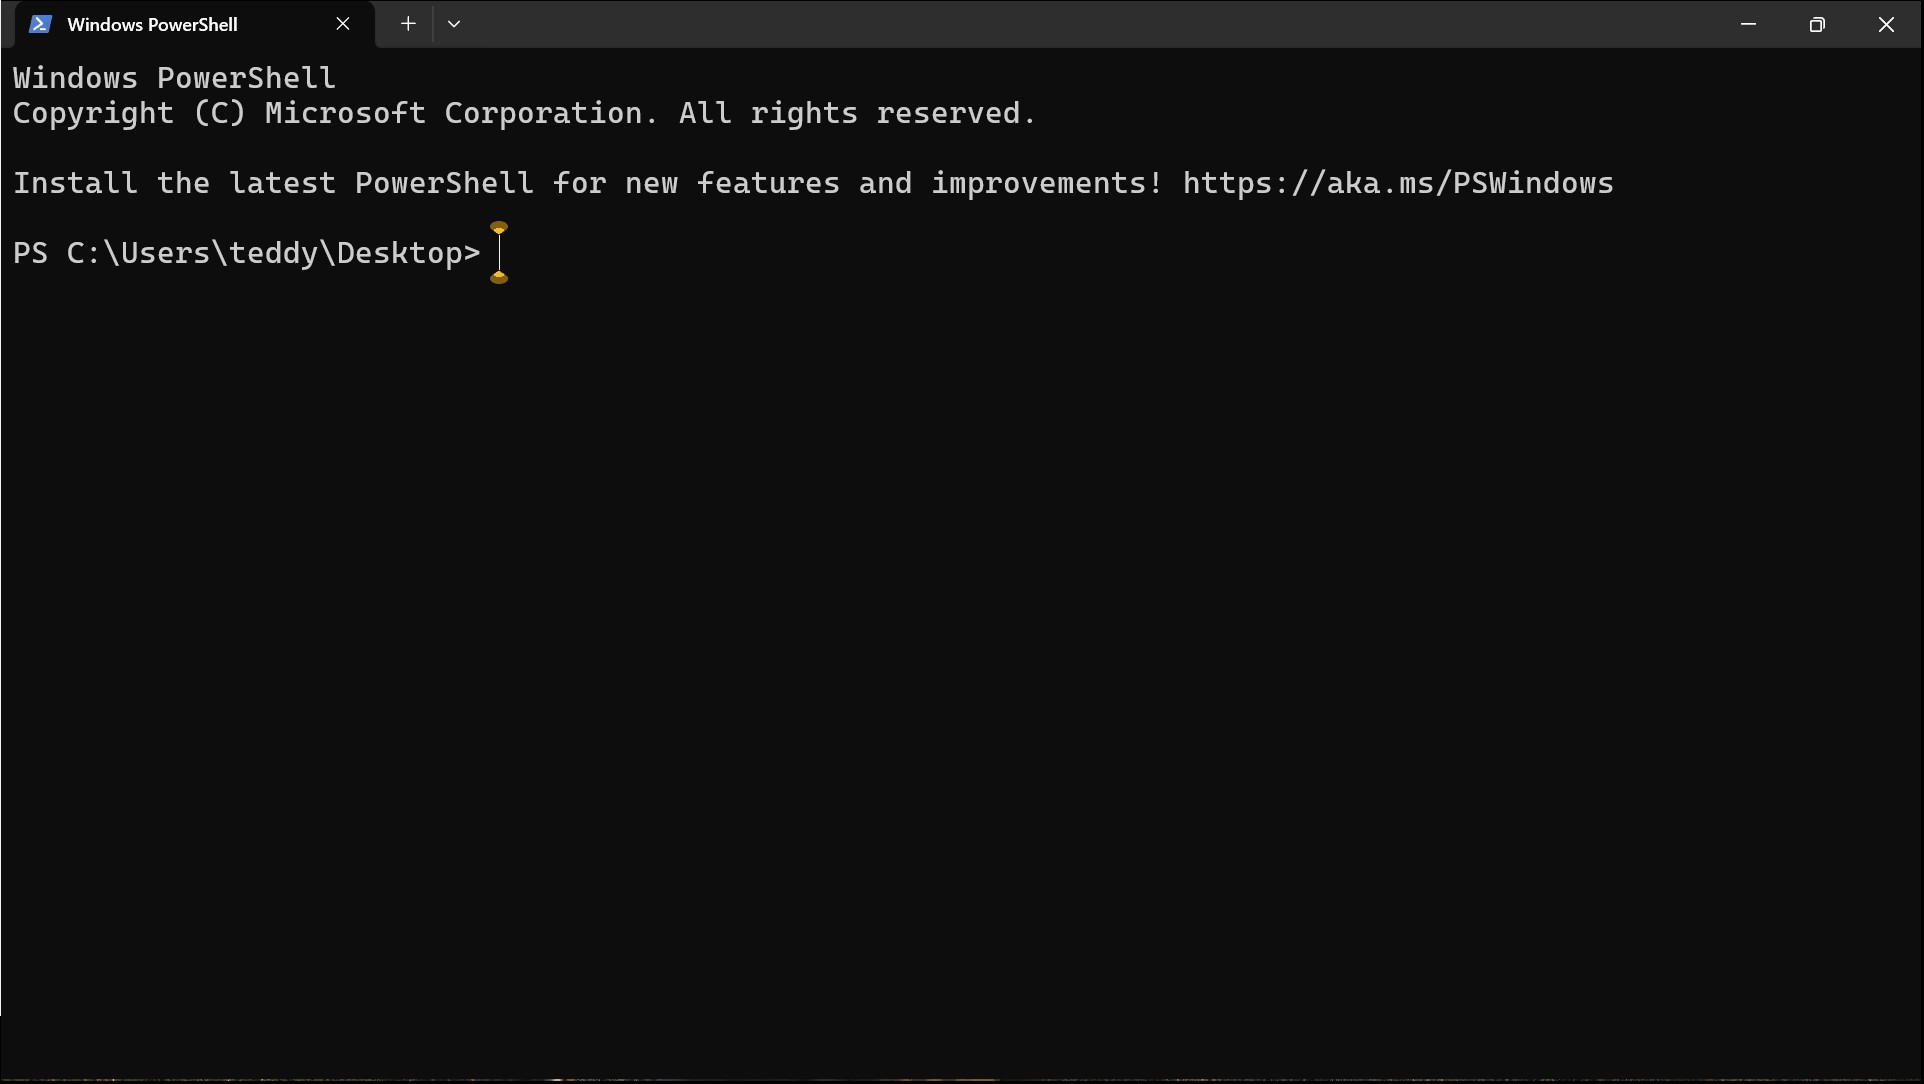Minimize the terminal window
1924x1084 pixels.
point(1748,24)
